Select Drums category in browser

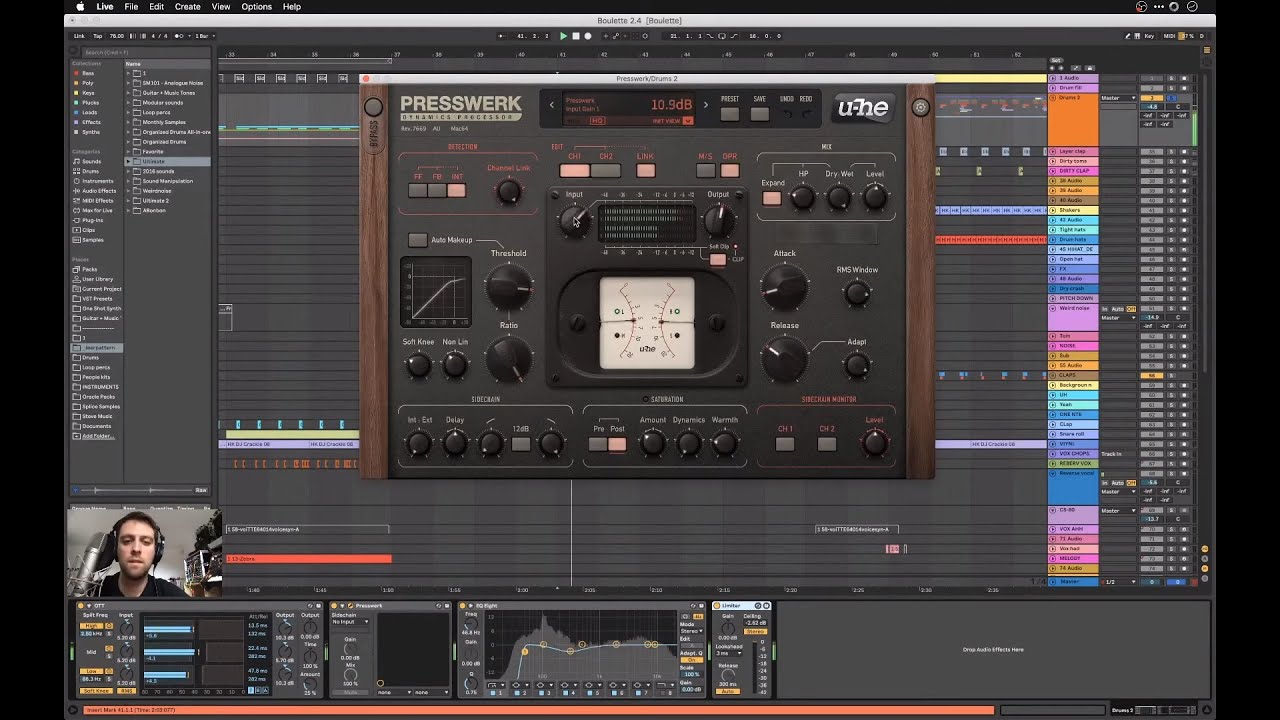coord(90,171)
